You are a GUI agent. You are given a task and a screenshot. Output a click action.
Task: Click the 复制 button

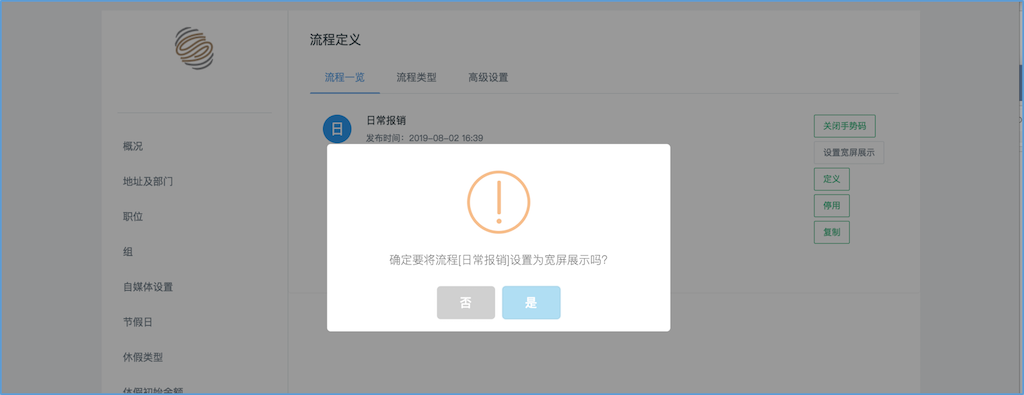(831, 232)
